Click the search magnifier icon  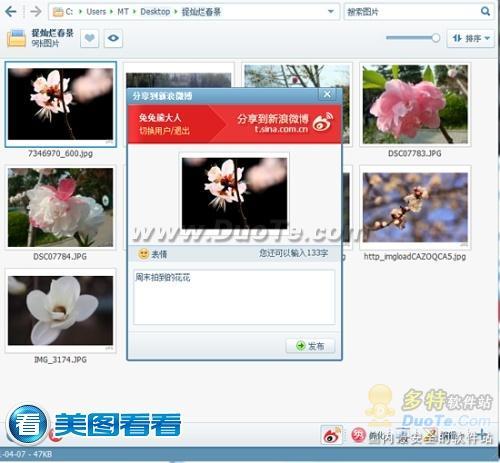[485, 12]
